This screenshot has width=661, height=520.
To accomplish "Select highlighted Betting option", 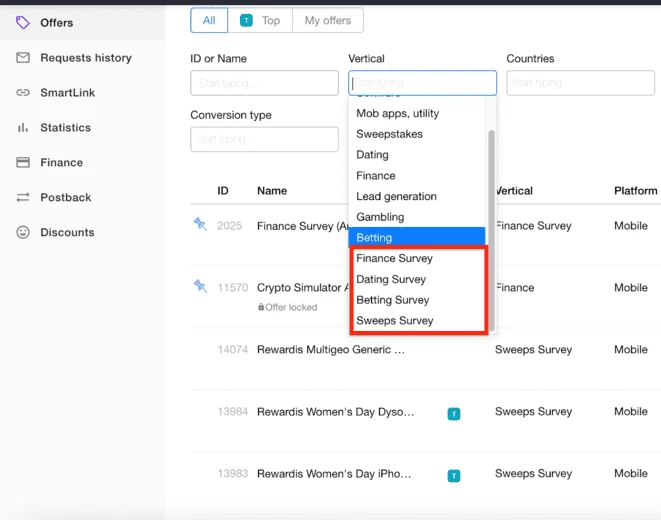I will coord(416,238).
